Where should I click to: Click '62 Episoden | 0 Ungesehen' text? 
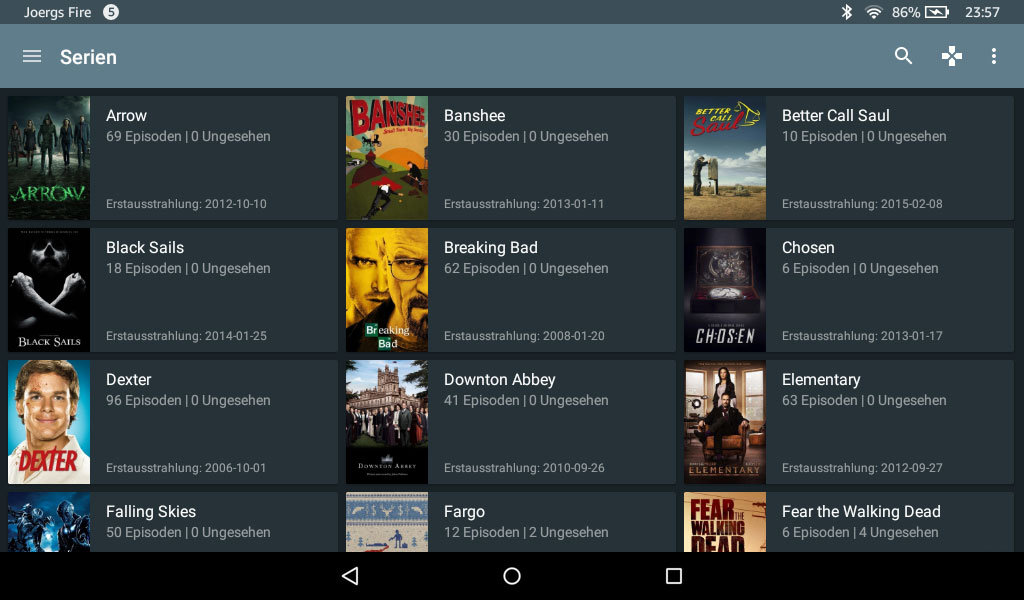click(x=526, y=268)
